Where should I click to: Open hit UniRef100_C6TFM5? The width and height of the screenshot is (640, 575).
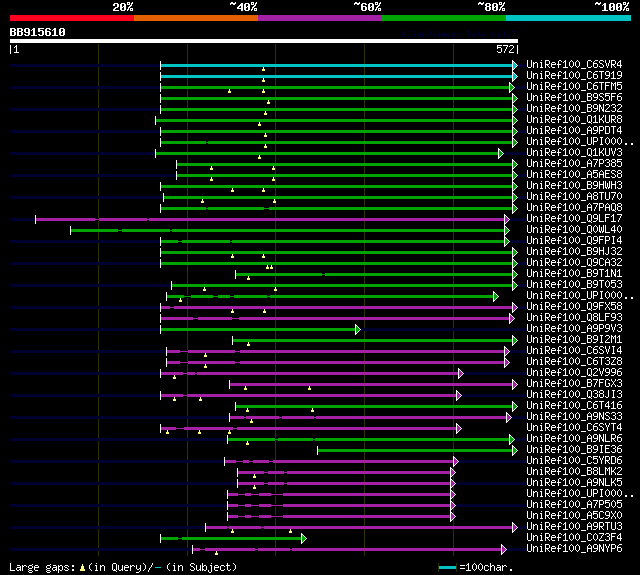(x=574, y=87)
